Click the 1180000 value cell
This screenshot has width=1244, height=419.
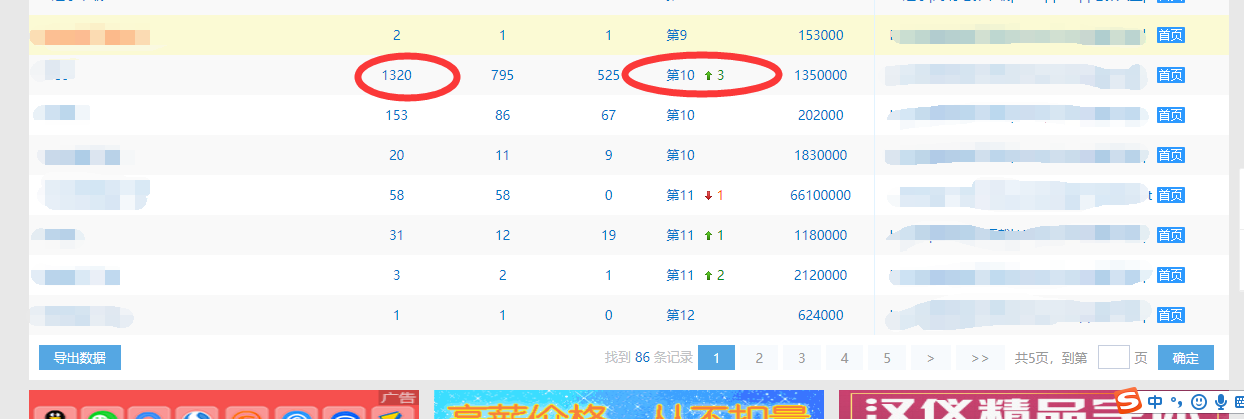click(820, 235)
